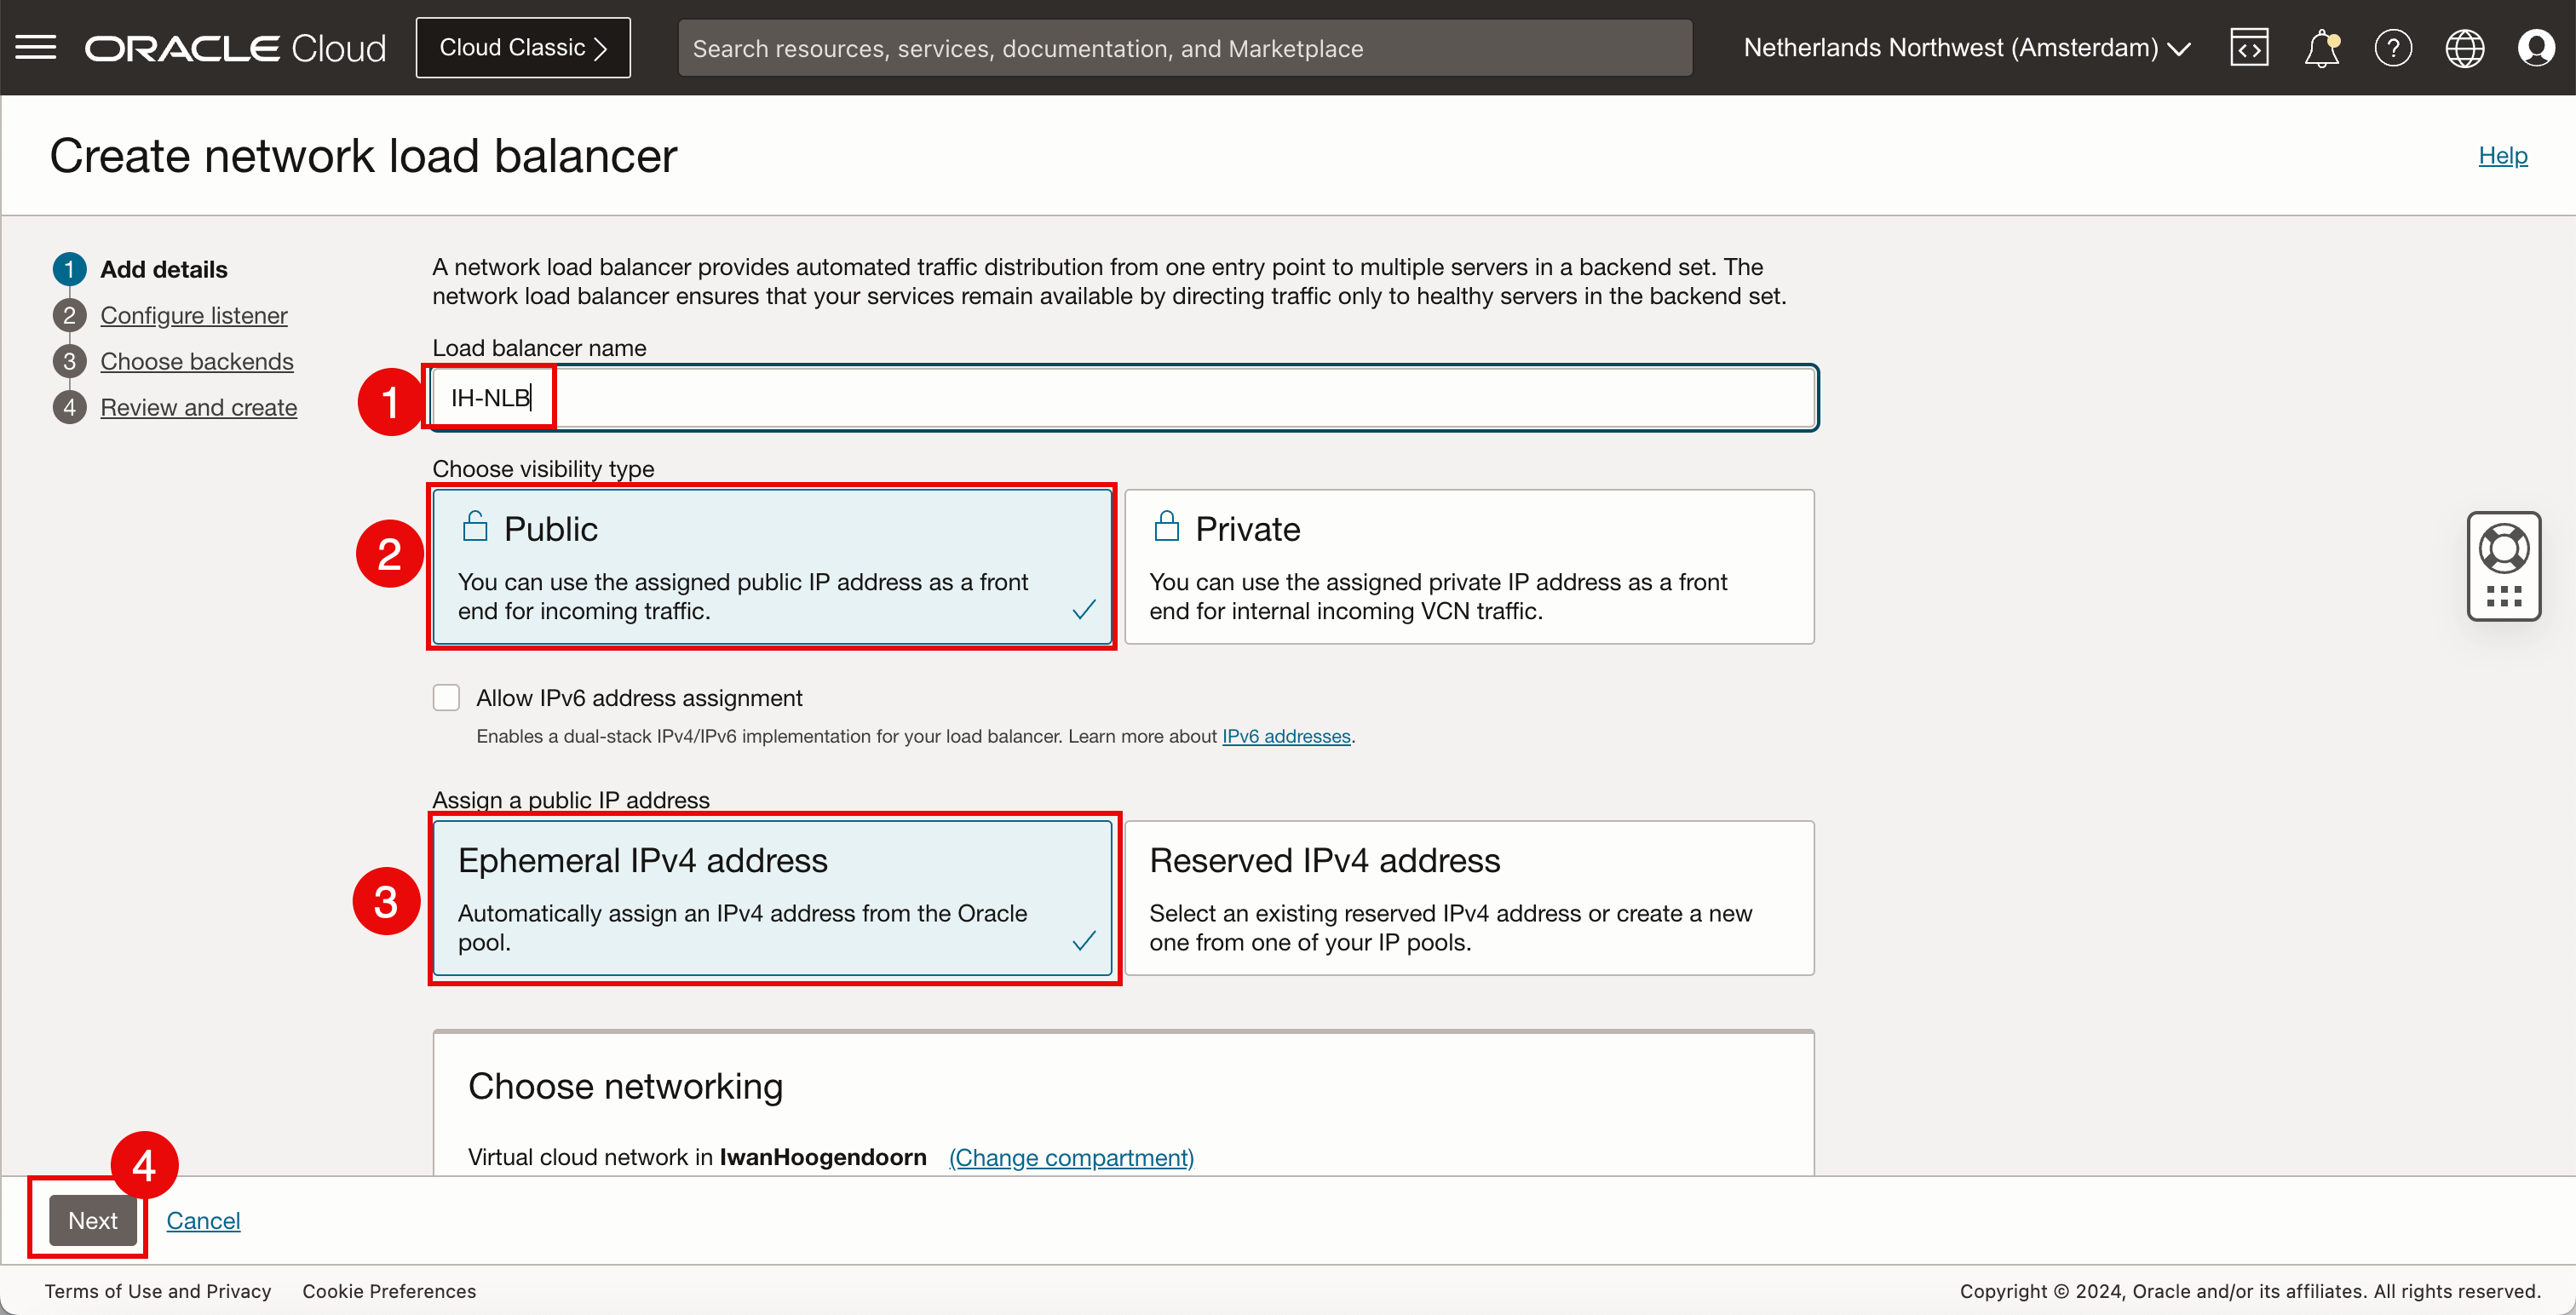Select the Reserved IPv4 address option
Screen dimensions: 2576x1315
coord(1468,898)
